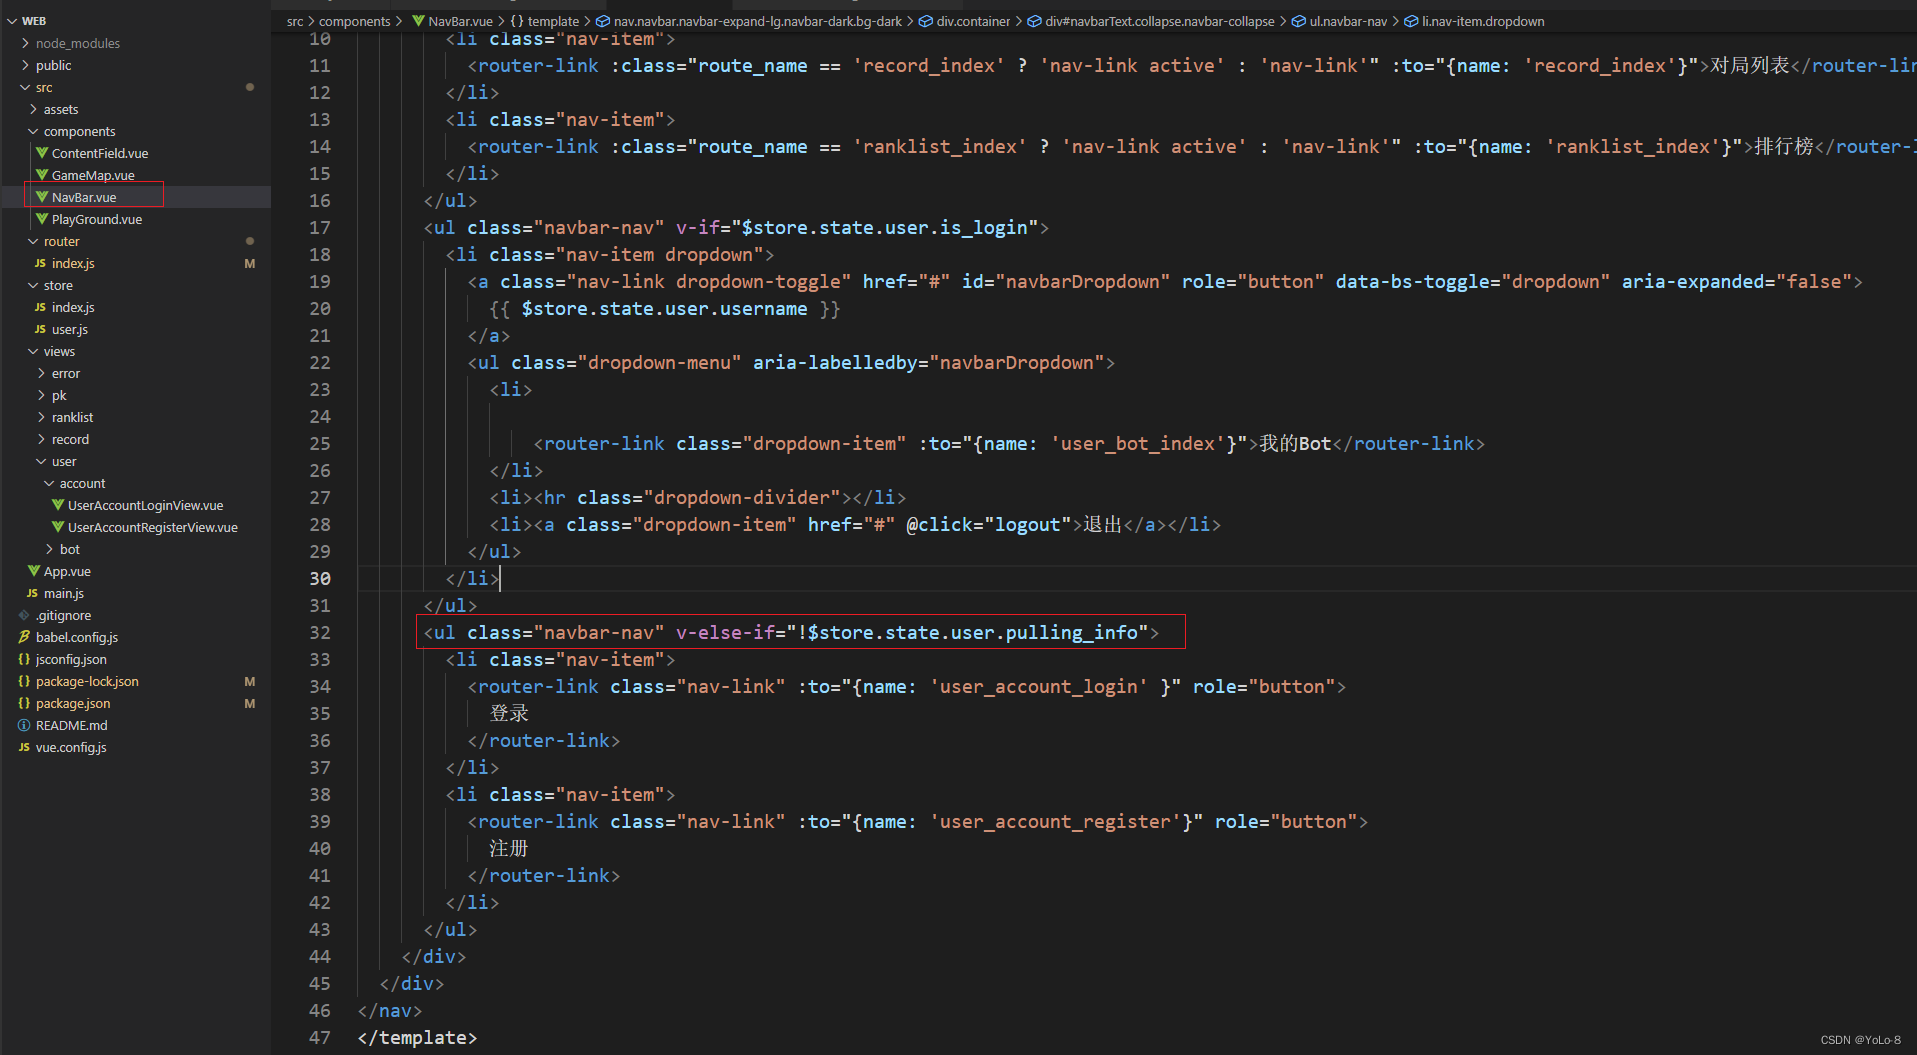Click 'user_bot_index' string on line 25
This screenshot has height=1055, width=1917.
pos(1138,443)
